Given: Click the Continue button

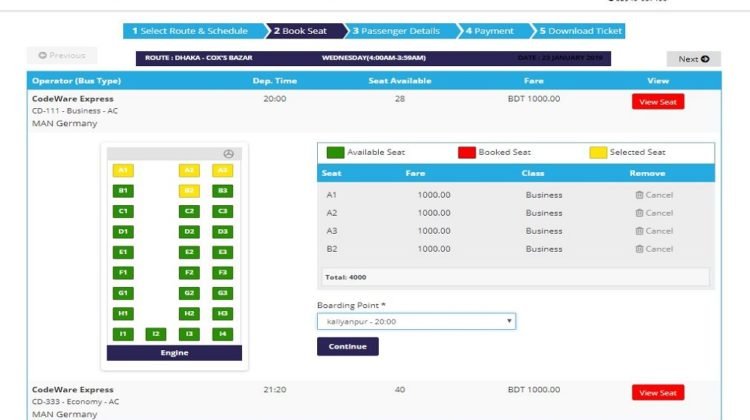Looking at the screenshot, I should click(x=348, y=346).
